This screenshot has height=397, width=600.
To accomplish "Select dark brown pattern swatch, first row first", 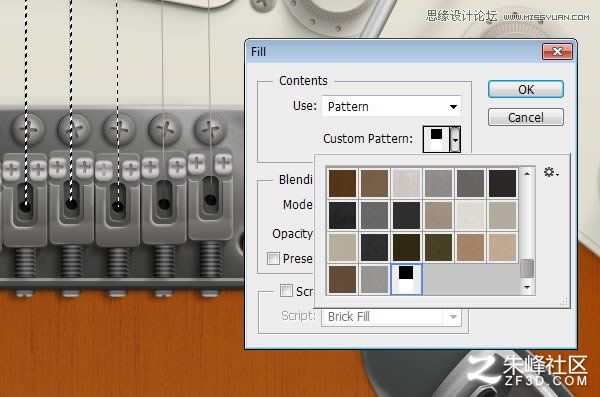I will pyautogui.click(x=342, y=183).
